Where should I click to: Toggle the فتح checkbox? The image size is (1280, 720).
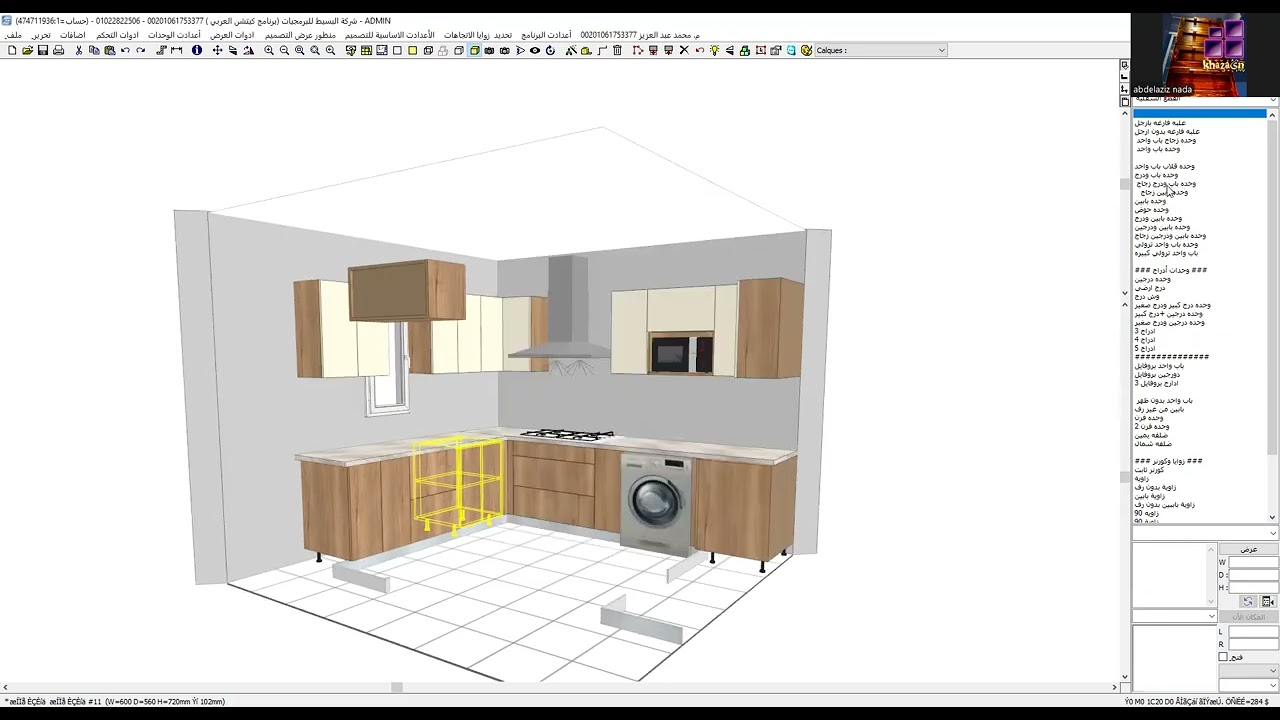[x=1223, y=657]
